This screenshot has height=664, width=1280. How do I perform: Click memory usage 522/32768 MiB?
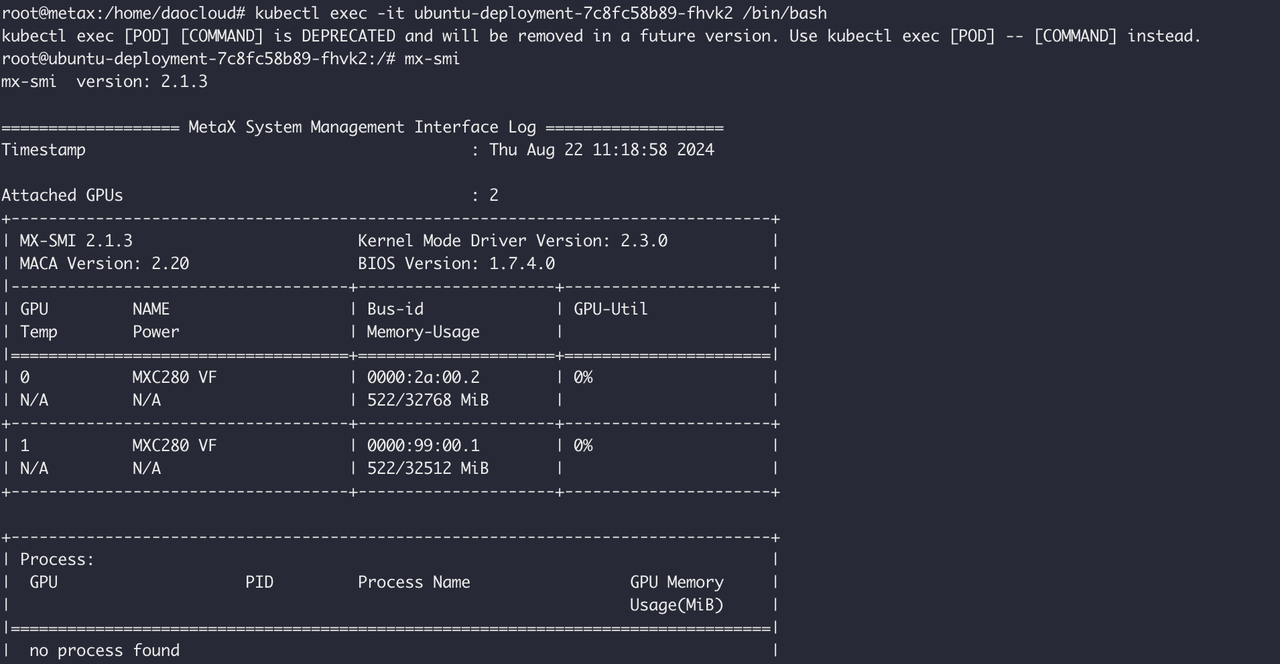pyautogui.click(x=428, y=400)
